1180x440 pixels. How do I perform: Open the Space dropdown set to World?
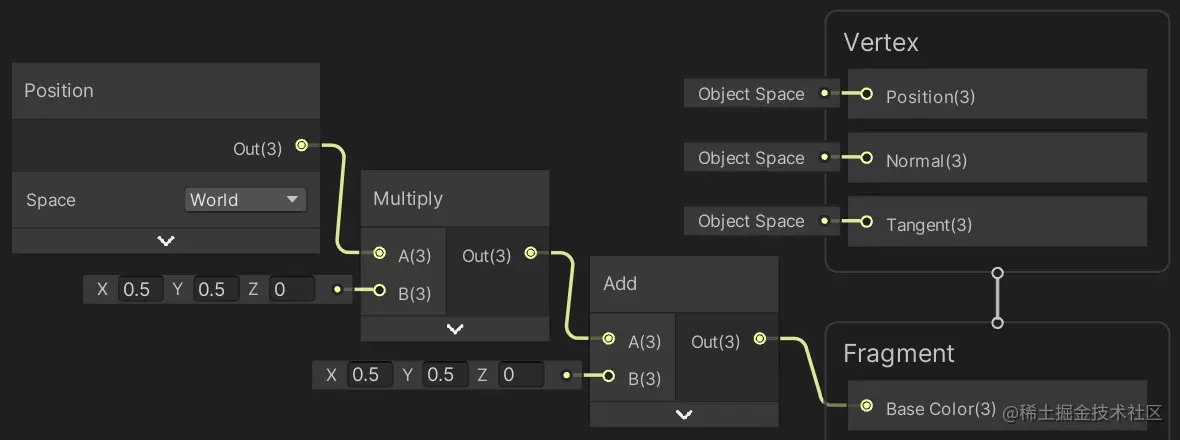[x=245, y=199]
